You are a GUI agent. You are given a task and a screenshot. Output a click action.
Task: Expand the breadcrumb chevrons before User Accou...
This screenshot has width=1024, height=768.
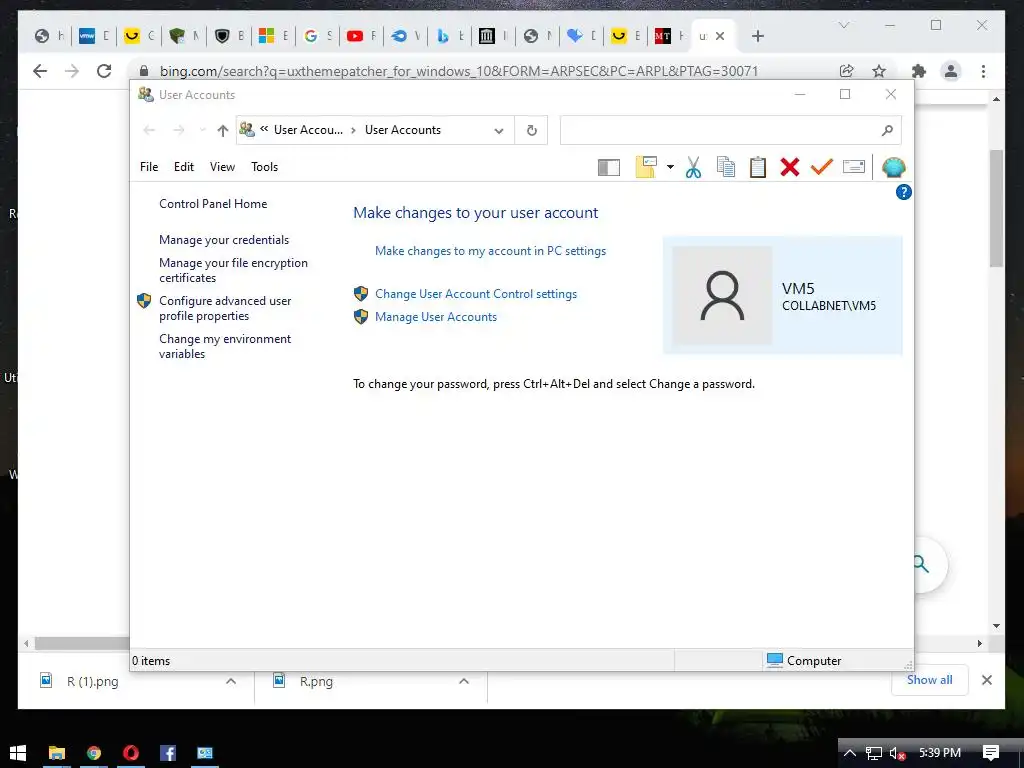tap(264, 129)
